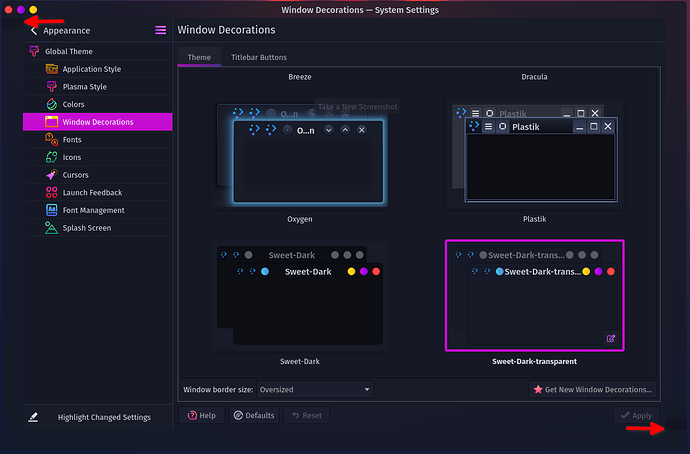The width and height of the screenshot is (690, 454).
Task: Toggle Highlight Changed Settings
Action: click(x=98, y=417)
